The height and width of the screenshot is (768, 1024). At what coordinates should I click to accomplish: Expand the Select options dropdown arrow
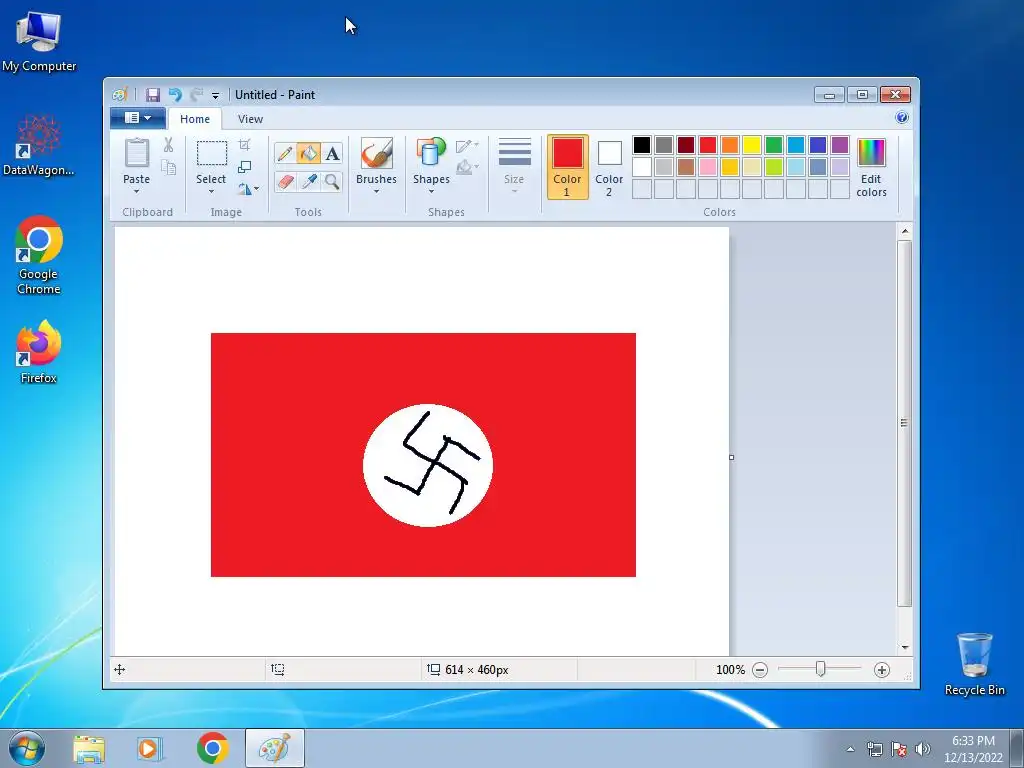[211, 192]
